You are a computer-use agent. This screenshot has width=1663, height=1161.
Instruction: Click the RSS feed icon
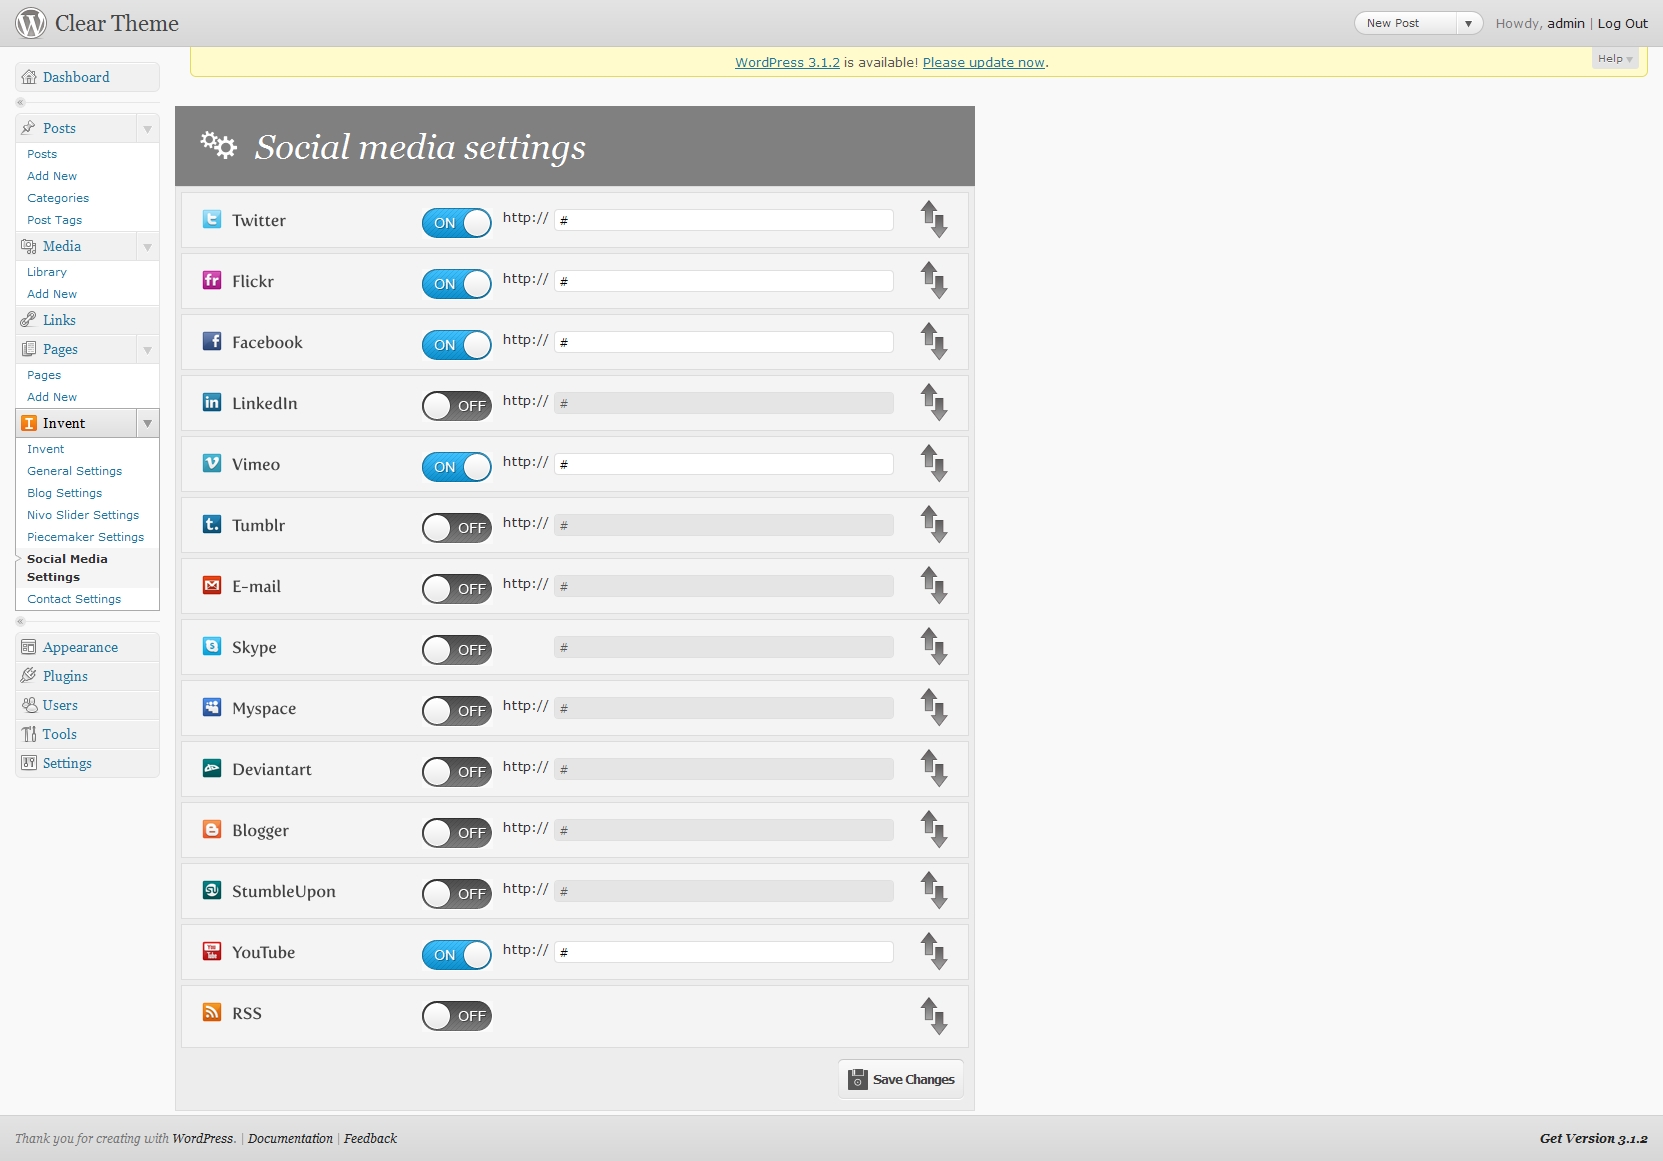click(x=212, y=1013)
